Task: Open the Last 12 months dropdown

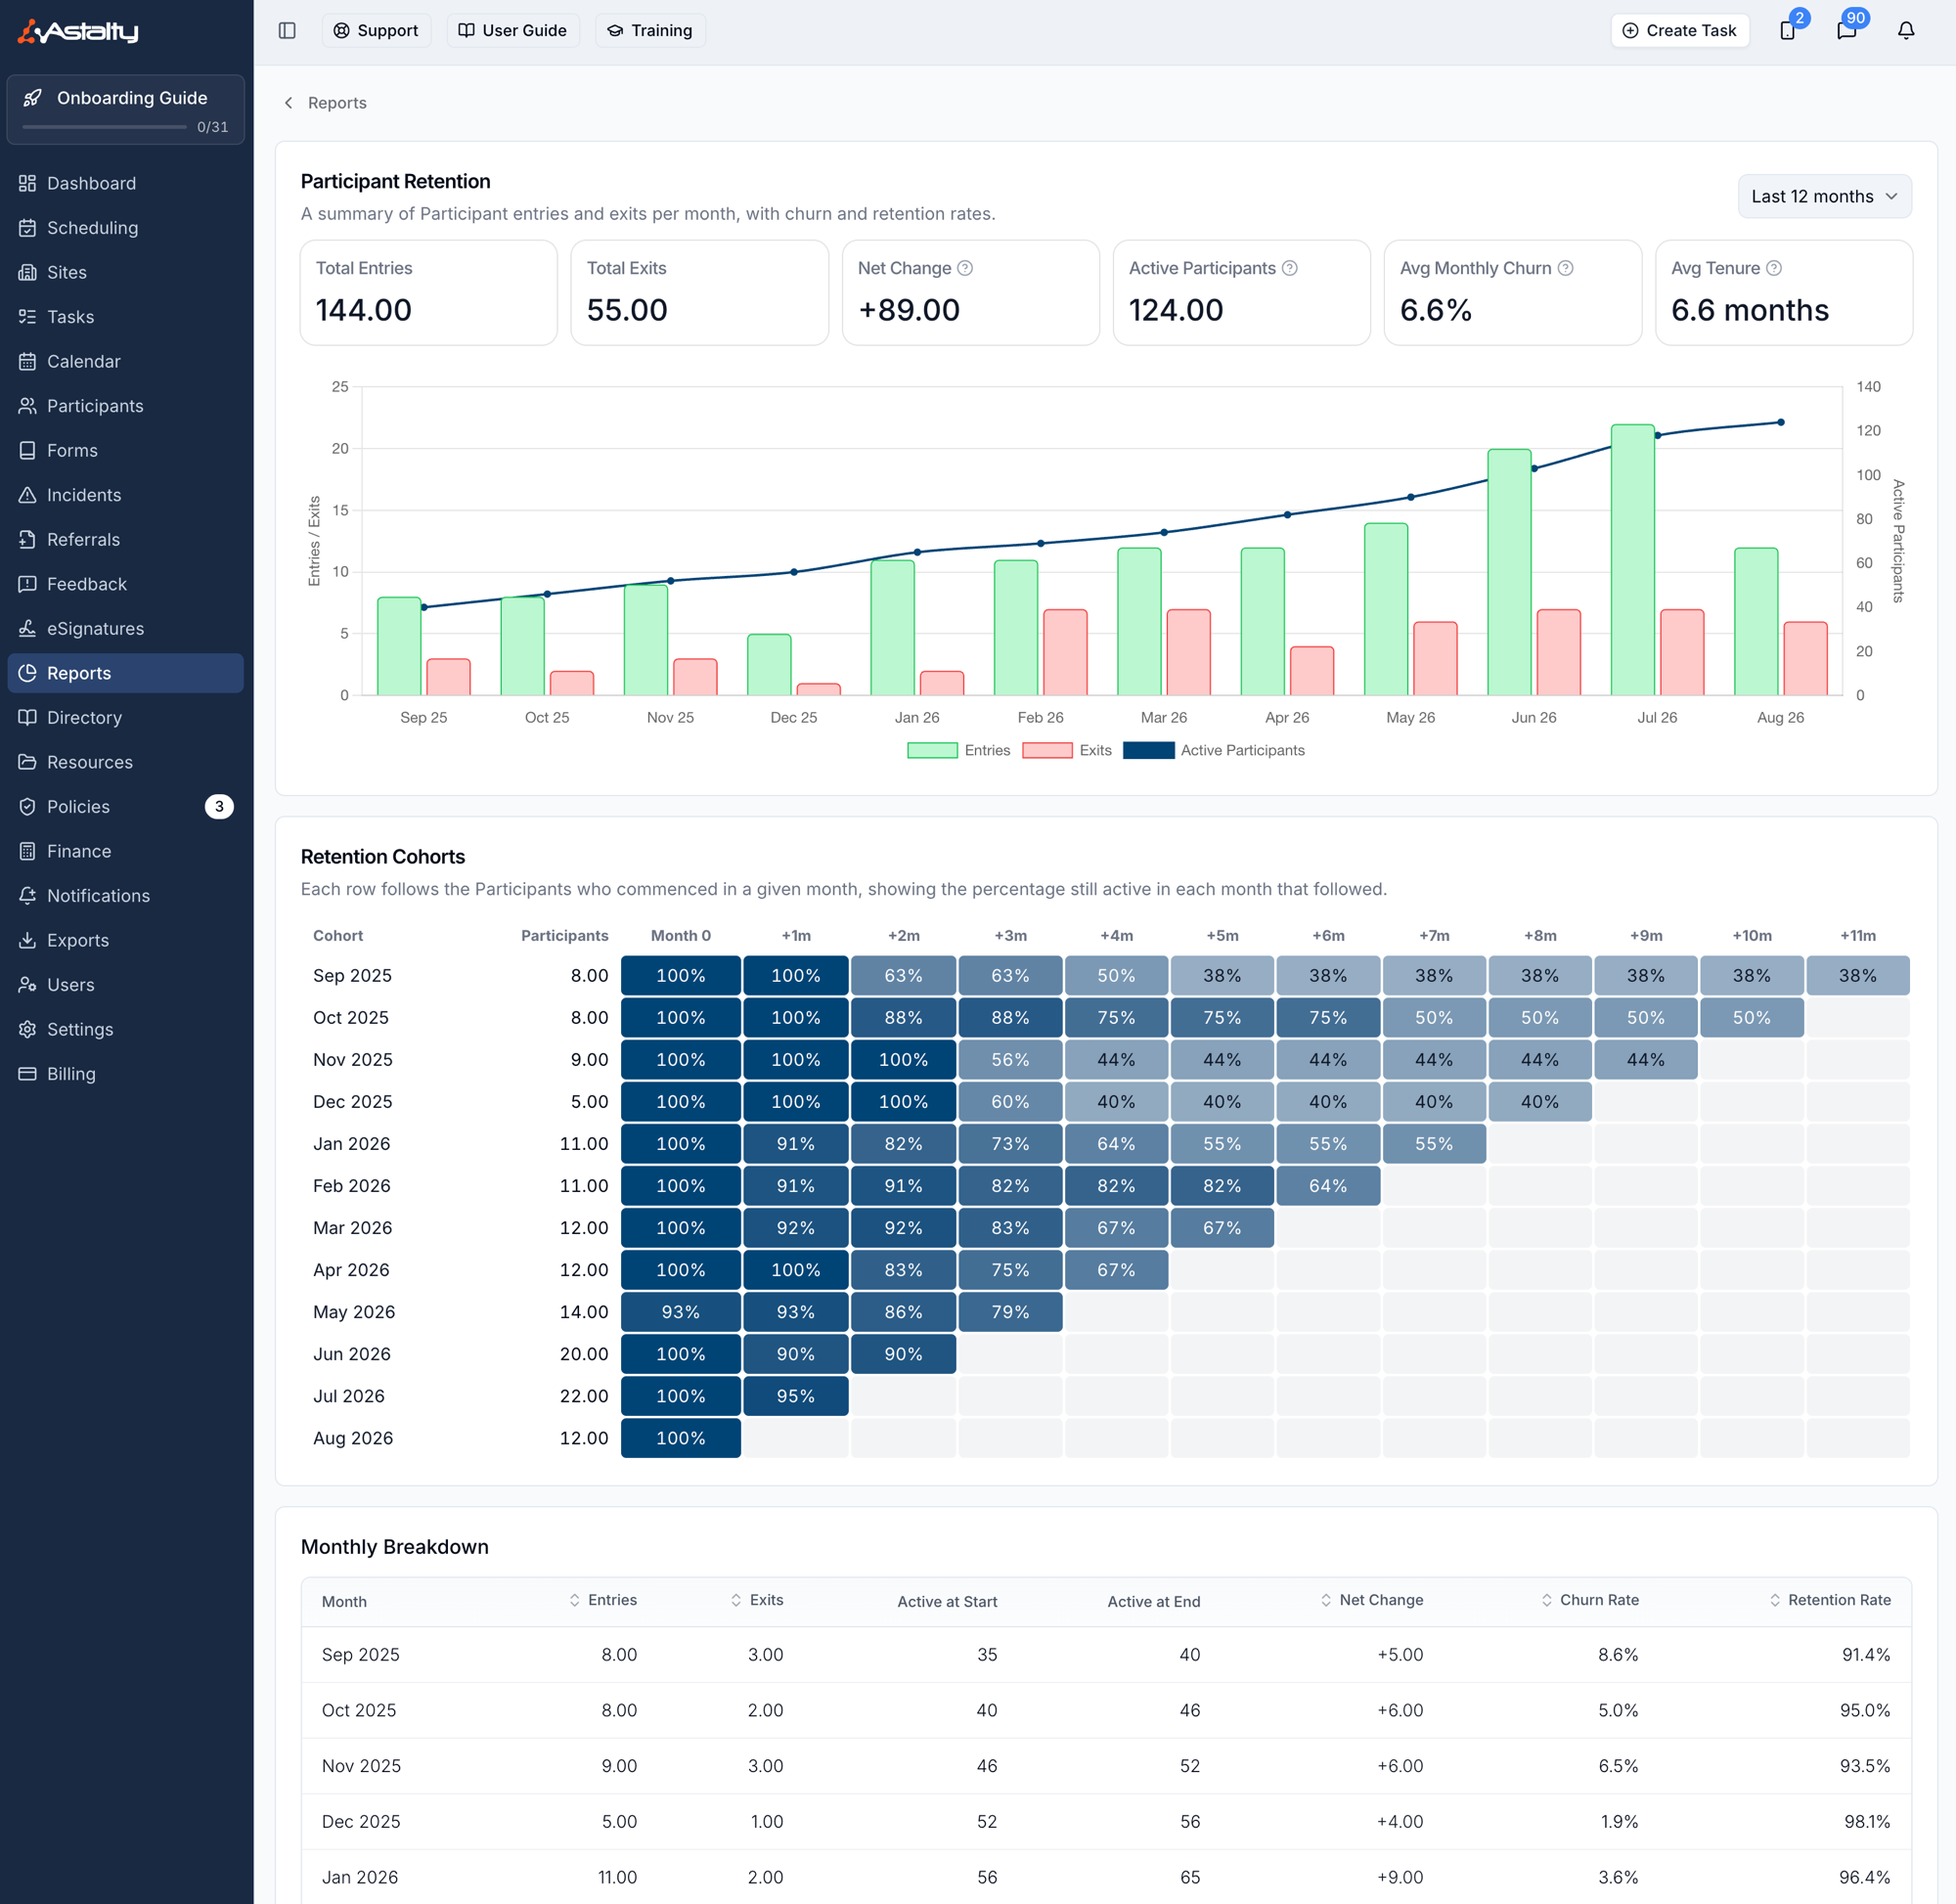Action: (1824, 196)
